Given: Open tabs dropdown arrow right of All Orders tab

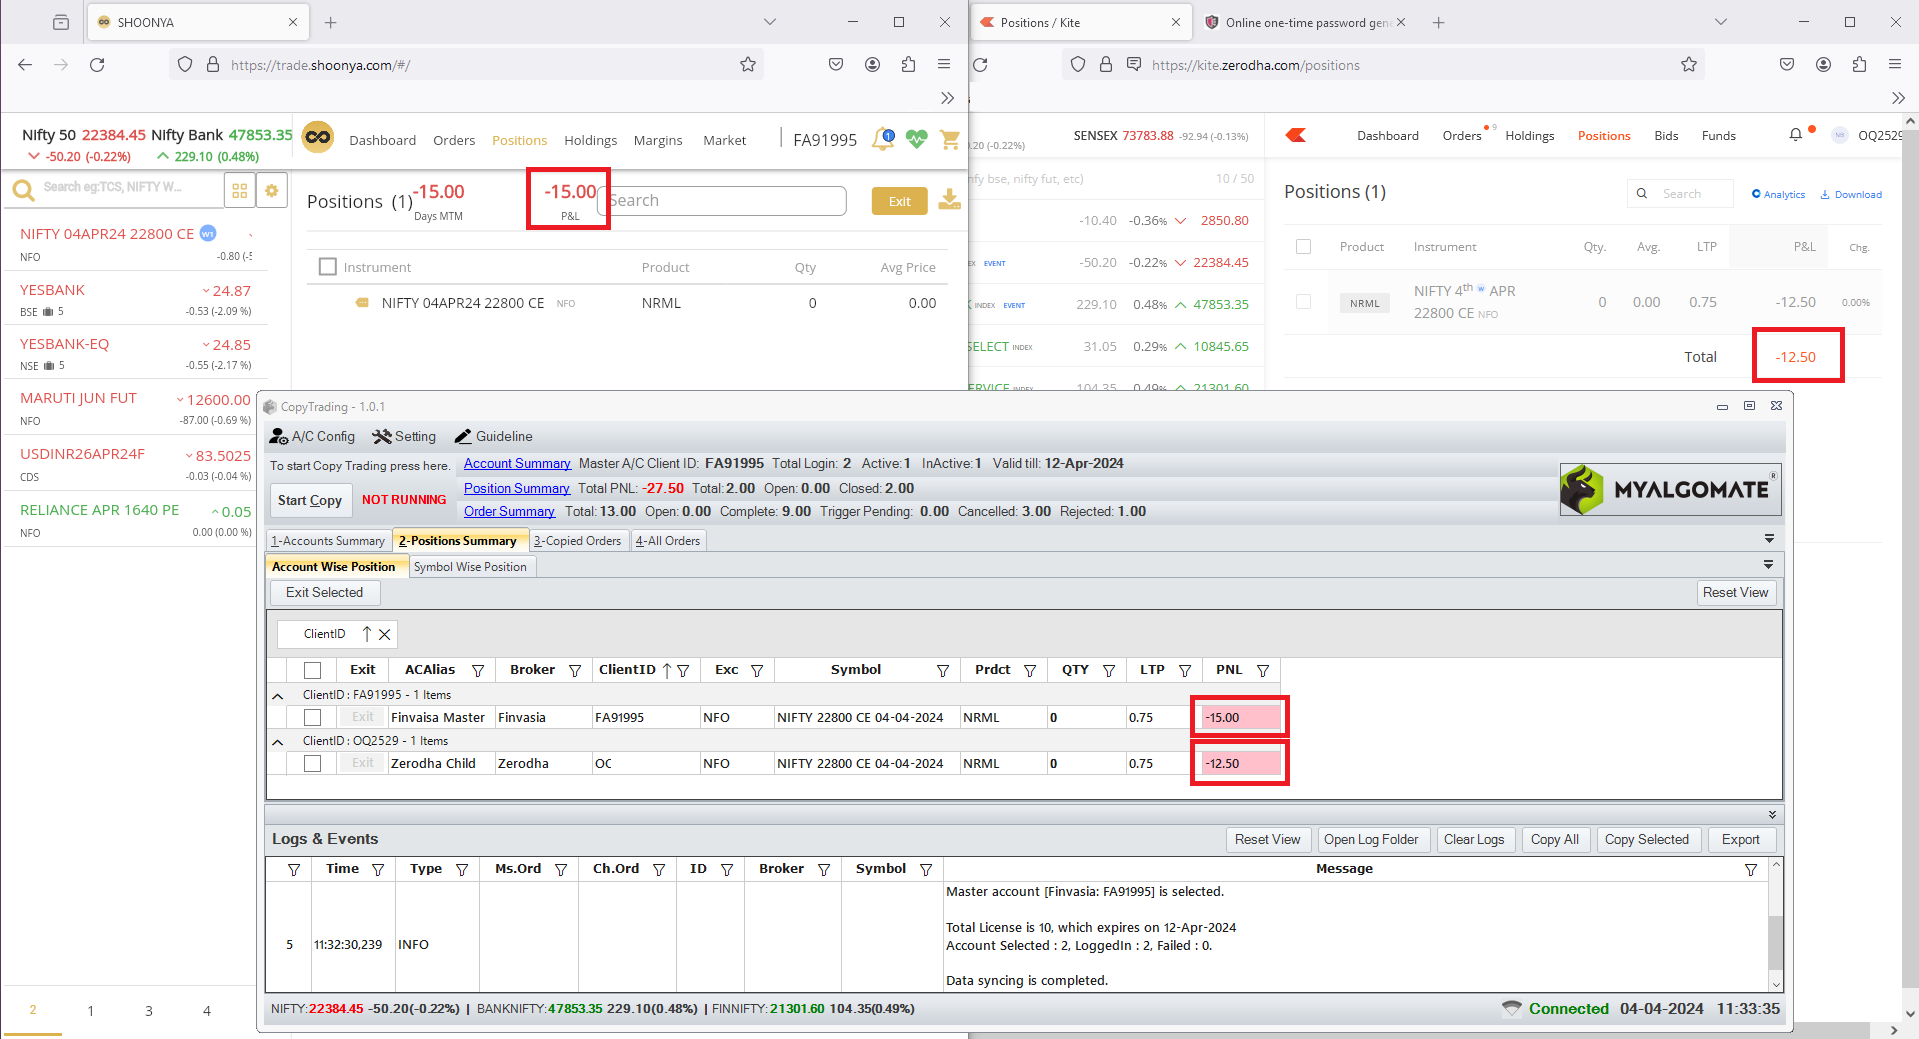Looking at the screenshot, I should tap(1769, 539).
